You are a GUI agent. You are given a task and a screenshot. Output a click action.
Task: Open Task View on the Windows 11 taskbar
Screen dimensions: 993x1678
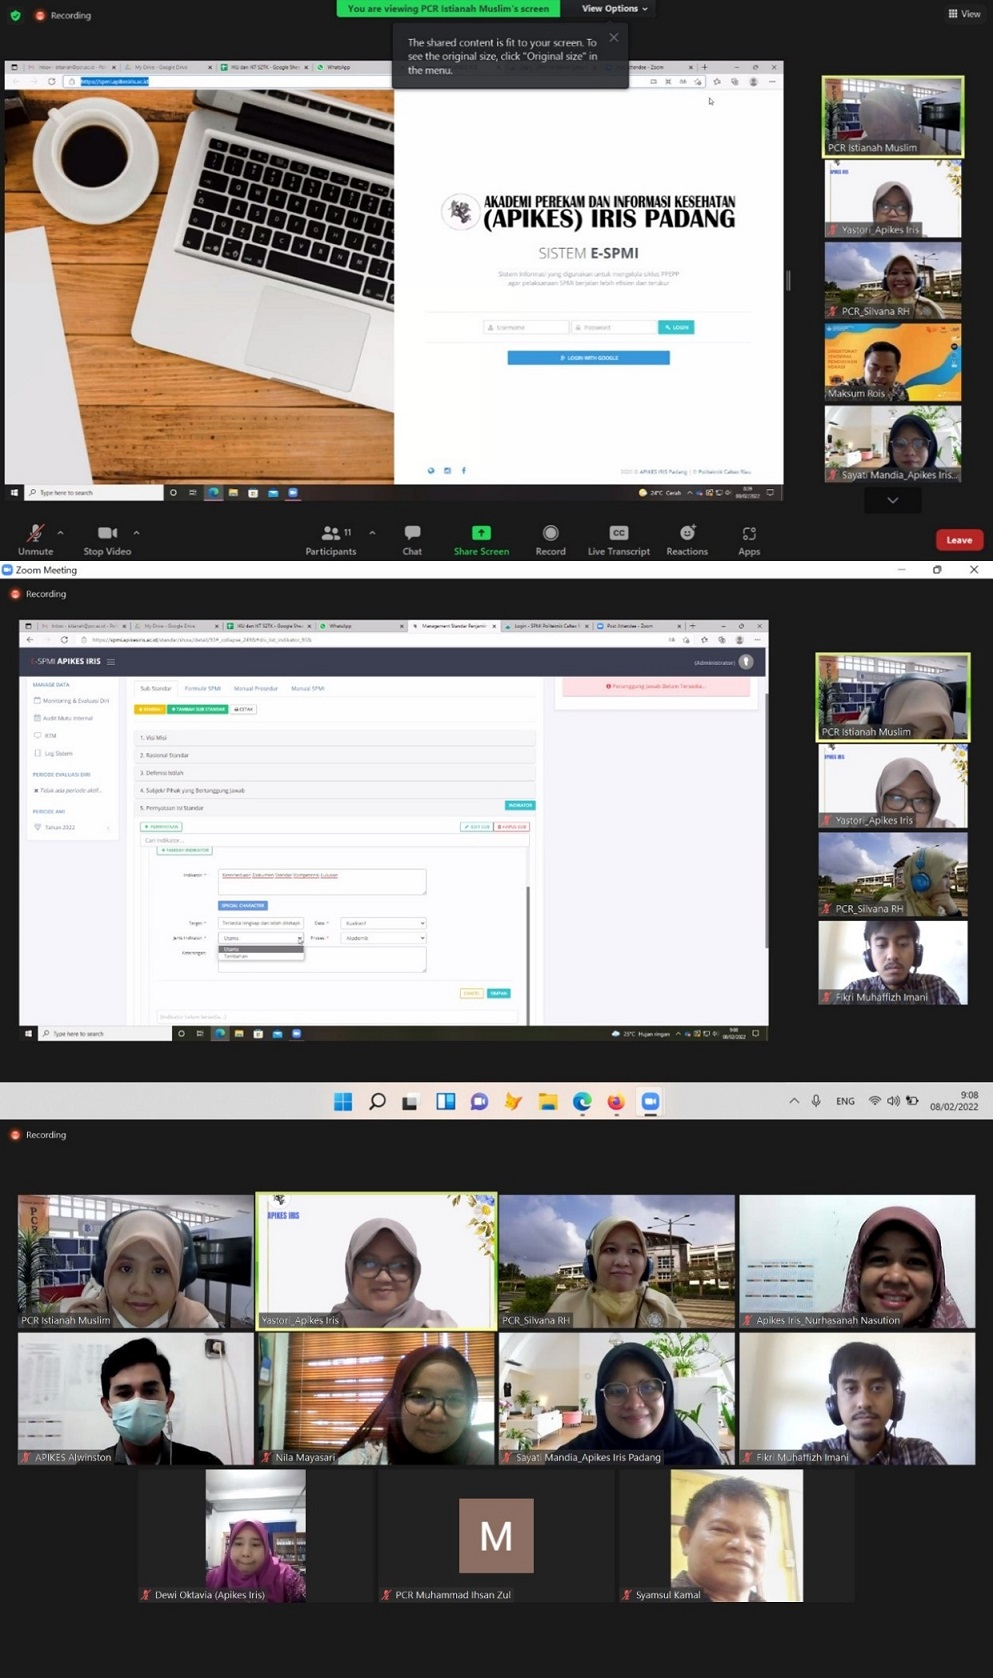[410, 1101]
